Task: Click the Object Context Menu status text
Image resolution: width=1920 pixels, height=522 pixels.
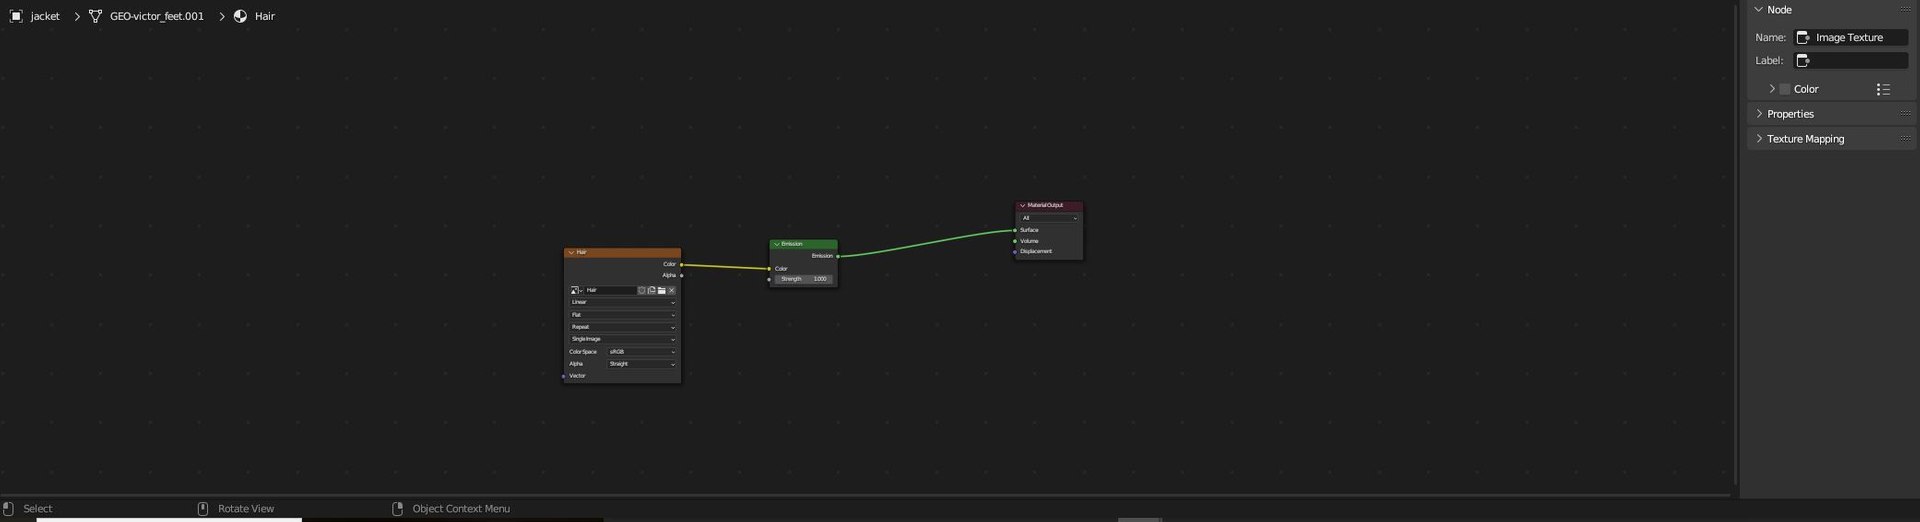Action: coord(461,508)
